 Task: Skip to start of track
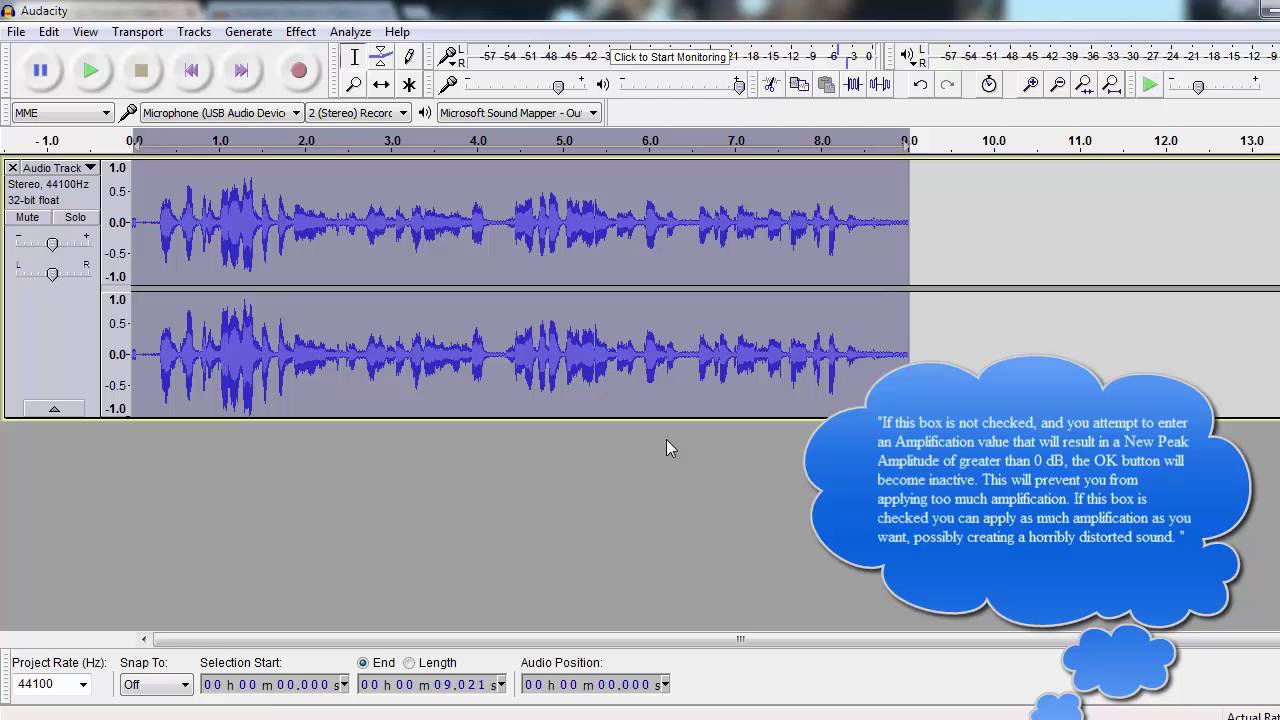(x=191, y=70)
